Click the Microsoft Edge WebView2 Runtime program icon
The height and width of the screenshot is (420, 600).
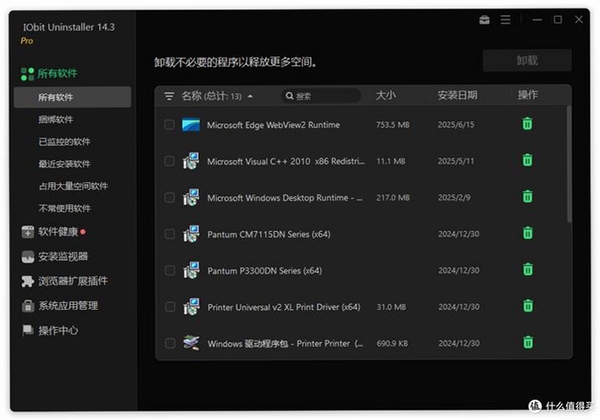point(191,125)
